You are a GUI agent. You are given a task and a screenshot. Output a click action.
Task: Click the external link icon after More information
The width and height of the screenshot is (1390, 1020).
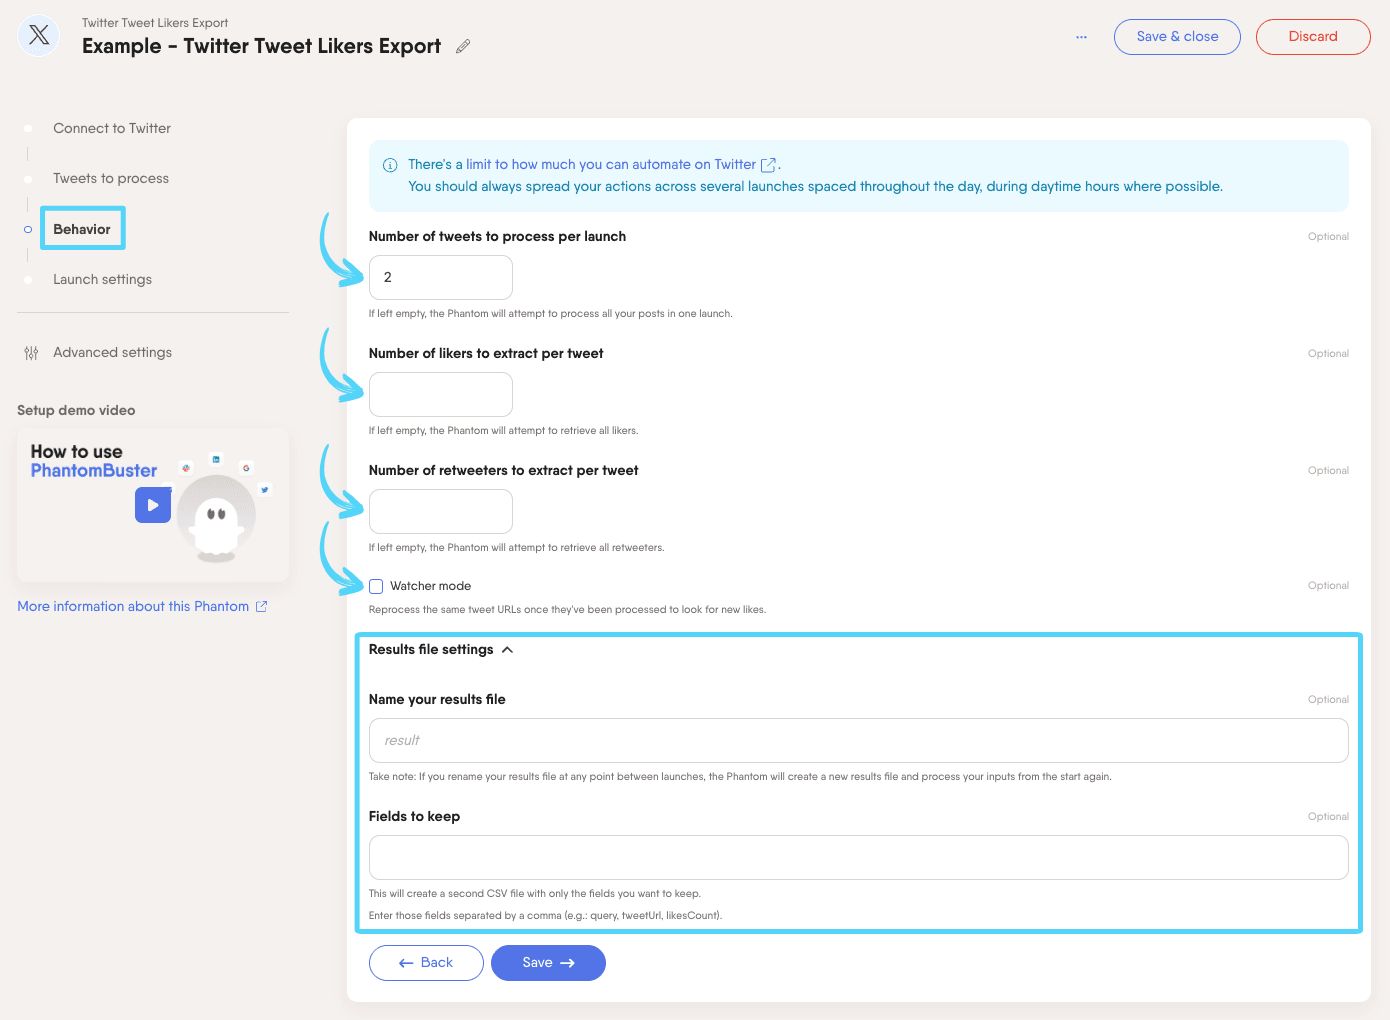[262, 606]
